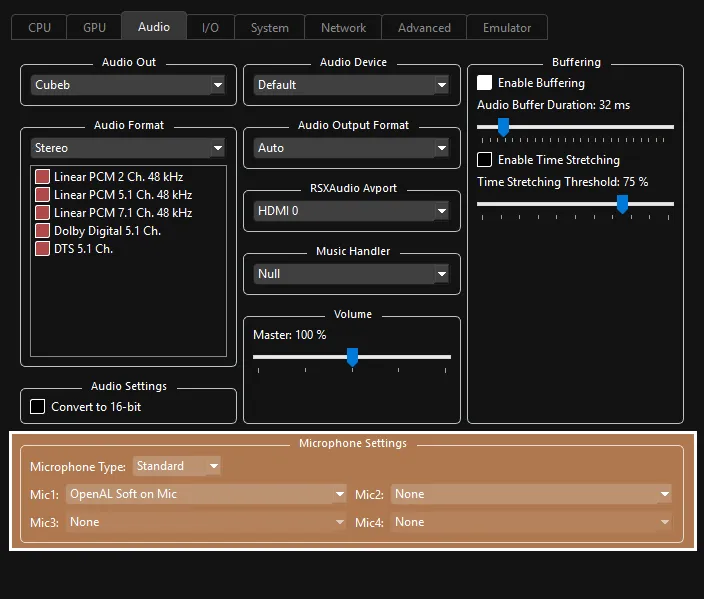Expand the Mic4 None dropdown

click(531, 522)
